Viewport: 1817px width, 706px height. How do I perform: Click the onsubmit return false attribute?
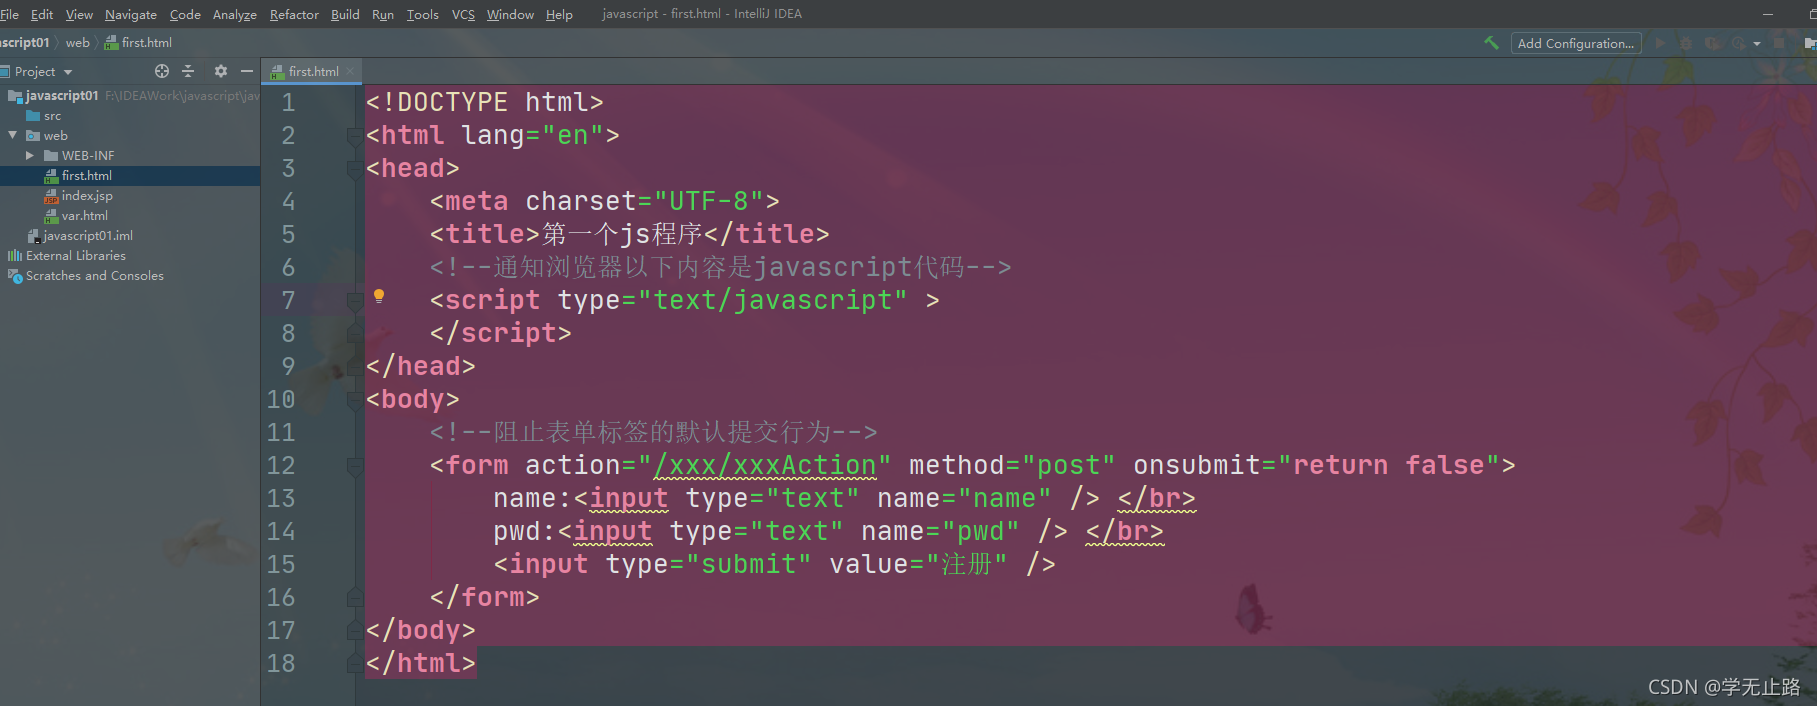click(1316, 465)
